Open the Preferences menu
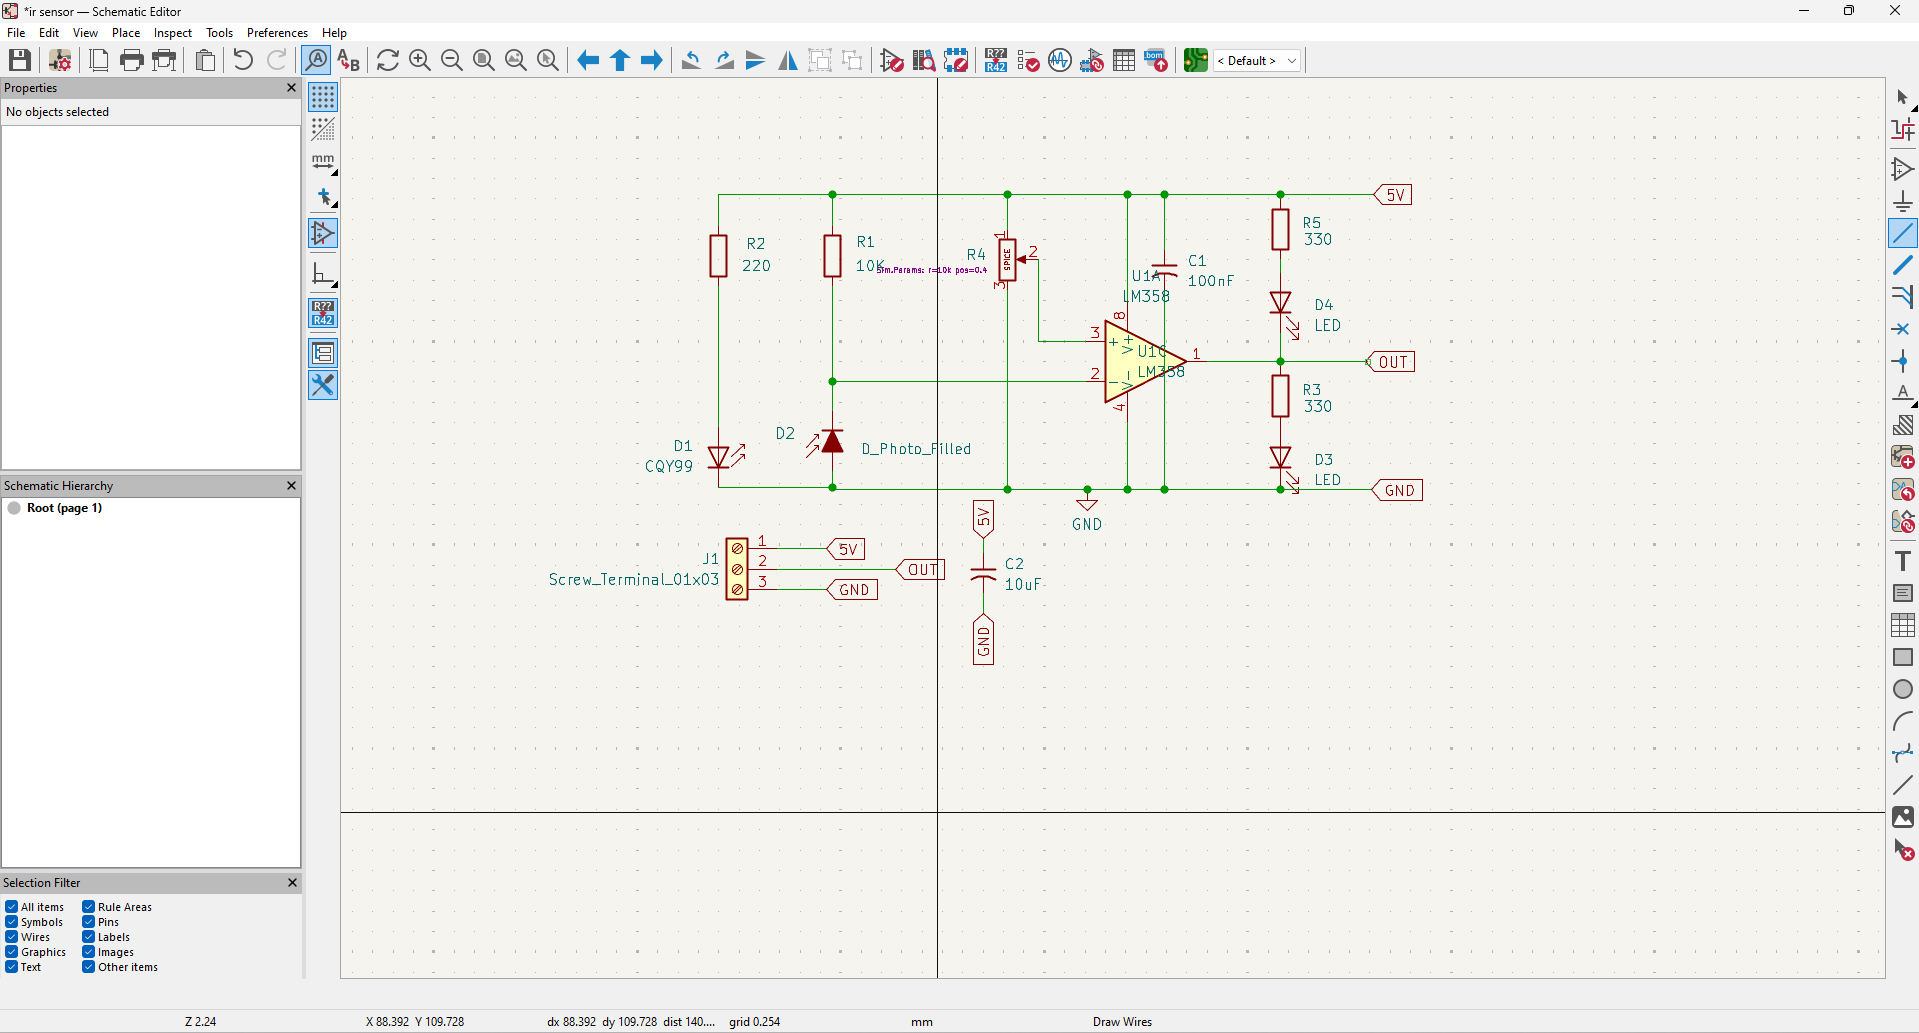This screenshot has width=1919, height=1033. [277, 33]
